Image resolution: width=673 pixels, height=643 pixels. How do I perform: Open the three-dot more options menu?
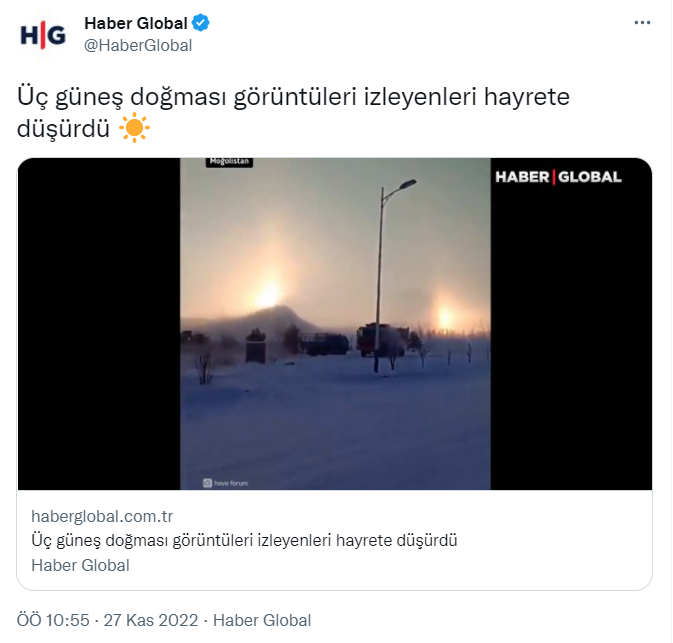(x=642, y=23)
